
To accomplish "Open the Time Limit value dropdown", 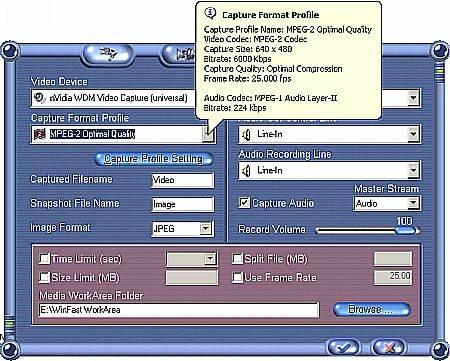I will [210, 259].
